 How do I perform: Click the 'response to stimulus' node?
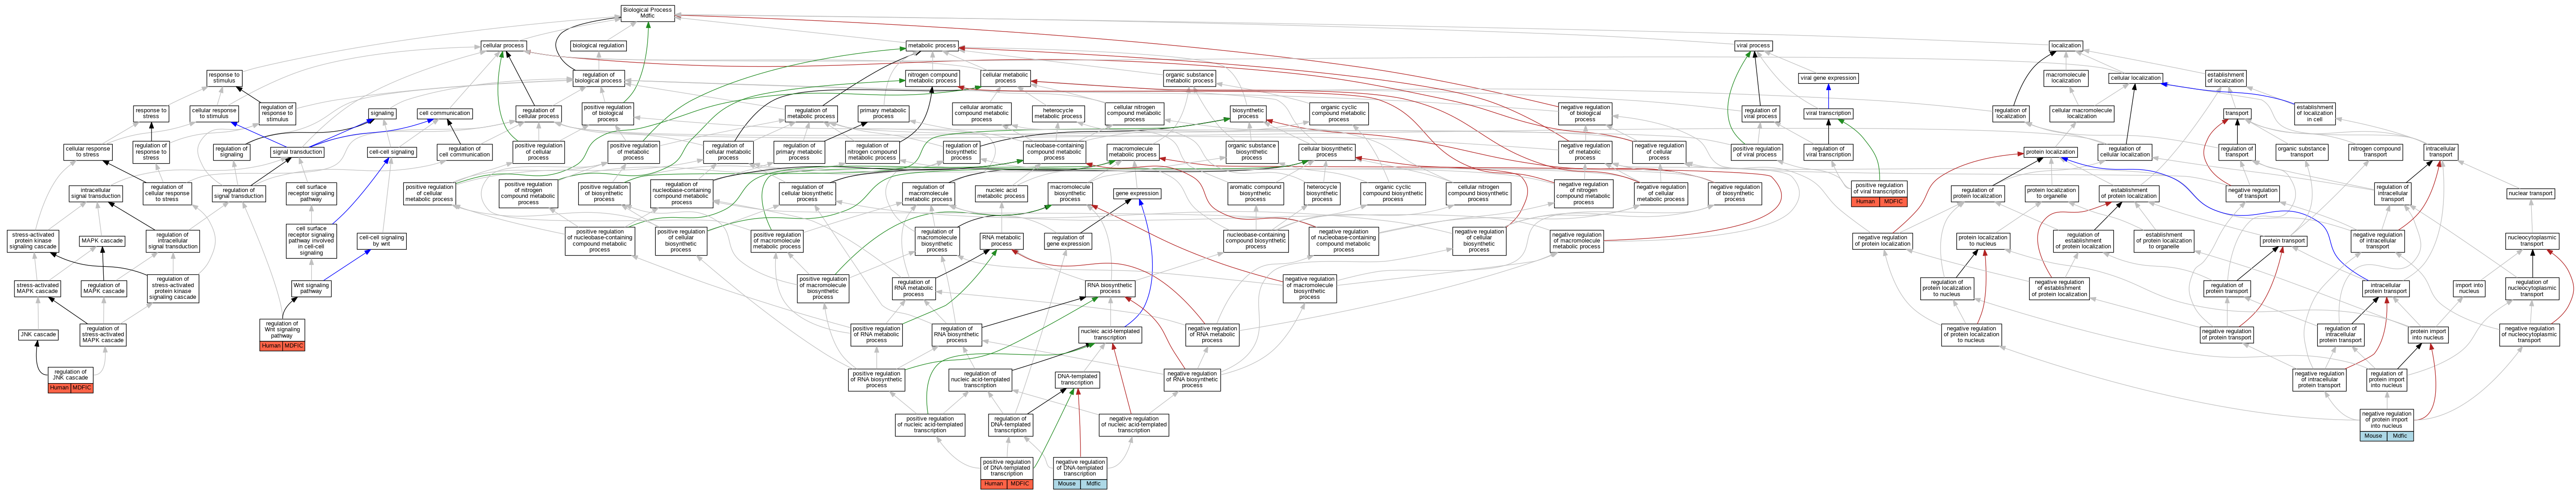pyautogui.click(x=224, y=78)
